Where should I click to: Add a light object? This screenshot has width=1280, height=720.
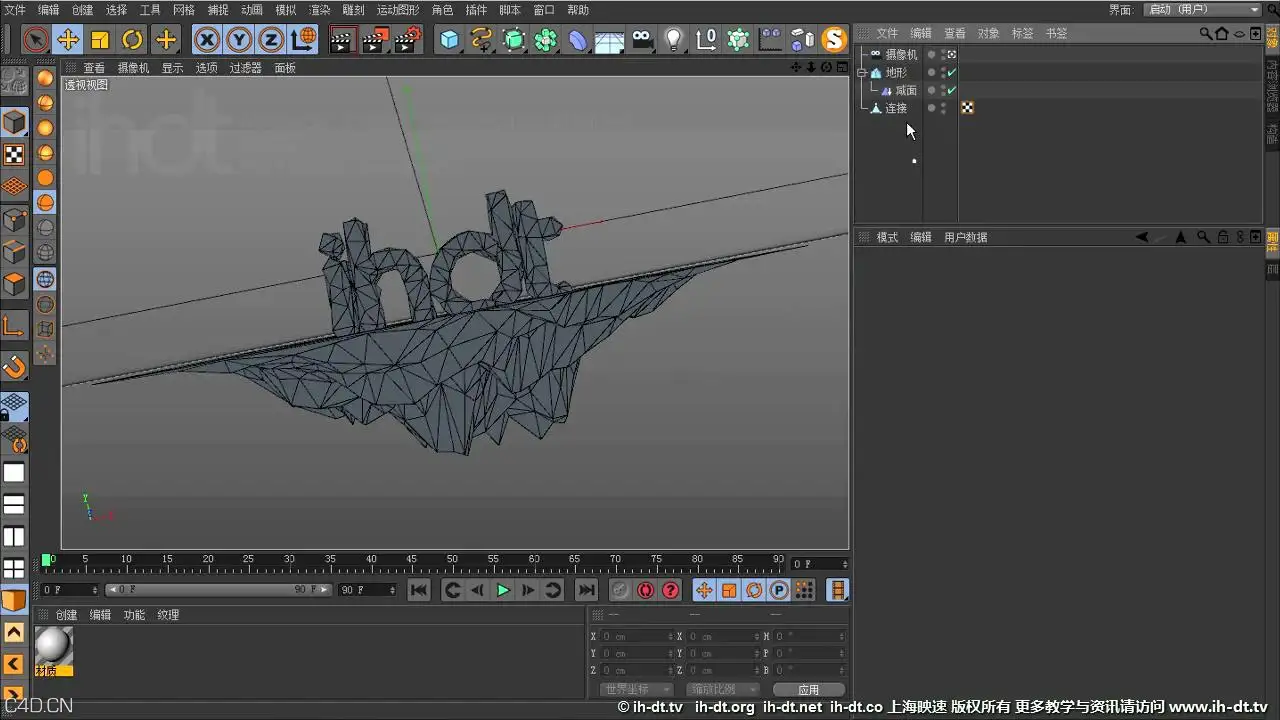(x=674, y=40)
